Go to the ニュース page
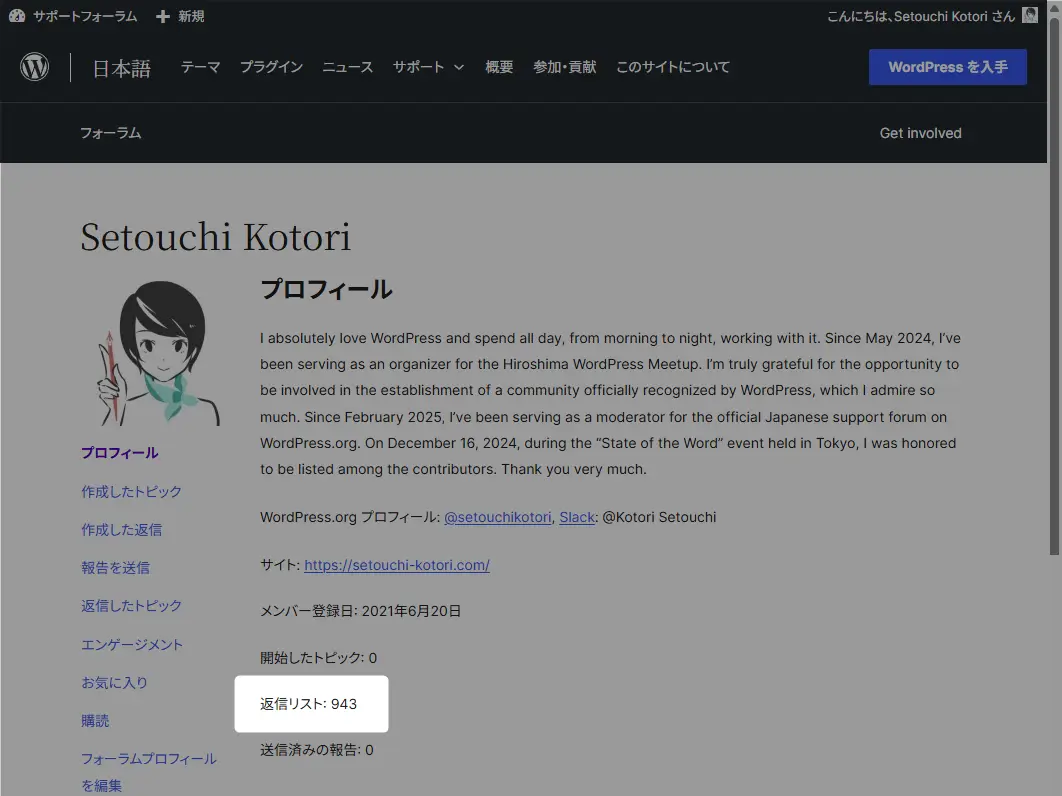The image size is (1062, 796). click(x=347, y=67)
